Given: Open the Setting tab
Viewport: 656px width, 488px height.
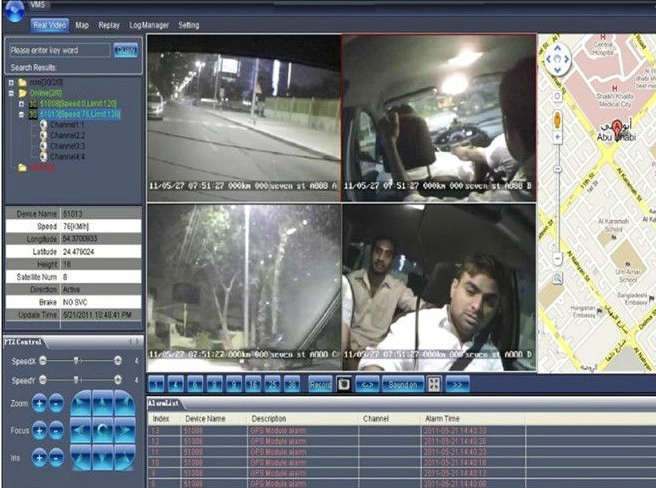Looking at the screenshot, I should (188, 25).
